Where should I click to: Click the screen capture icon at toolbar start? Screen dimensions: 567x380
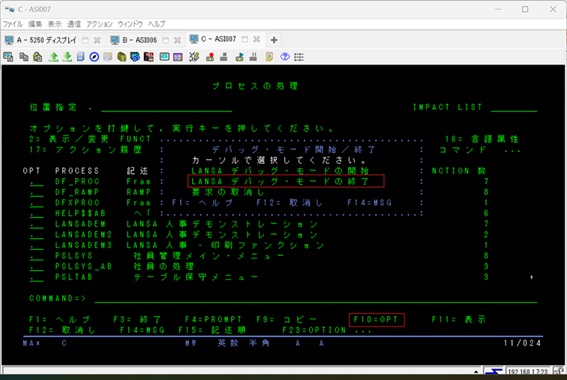8,57
